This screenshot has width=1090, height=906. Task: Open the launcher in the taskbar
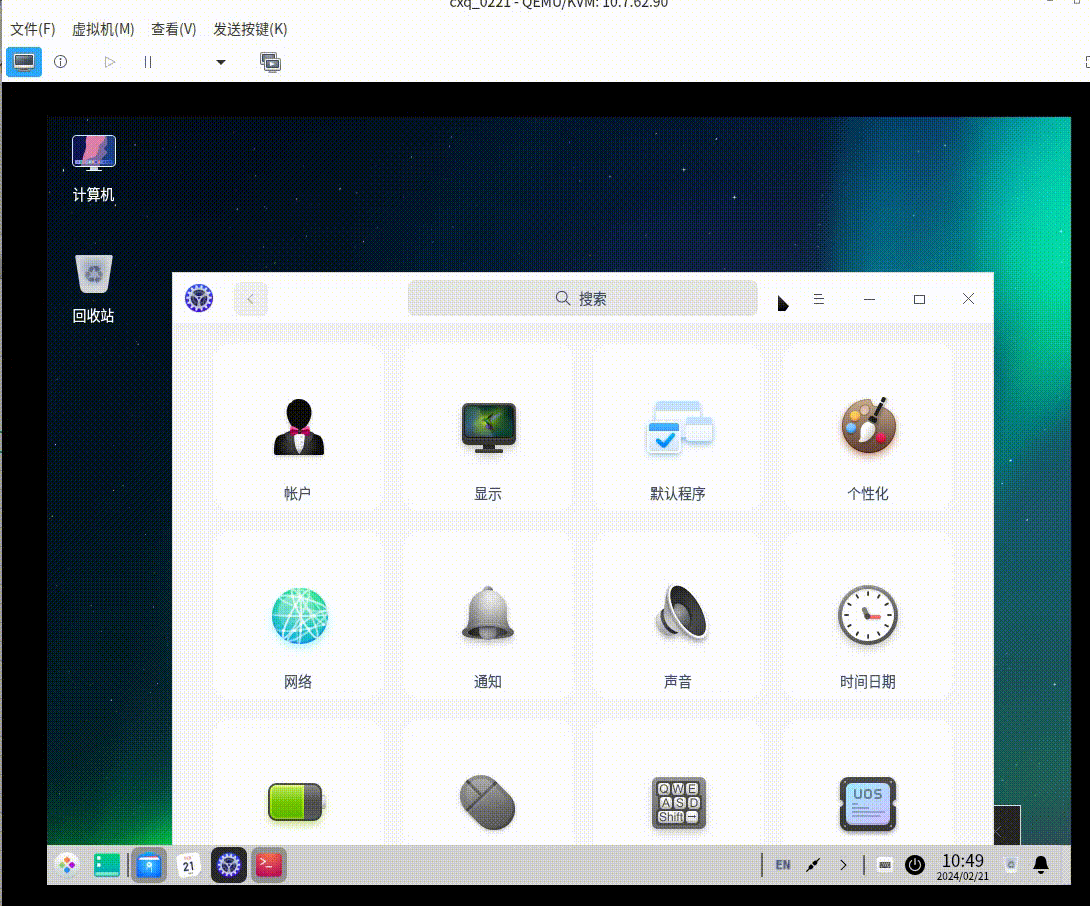click(x=66, y=865)
